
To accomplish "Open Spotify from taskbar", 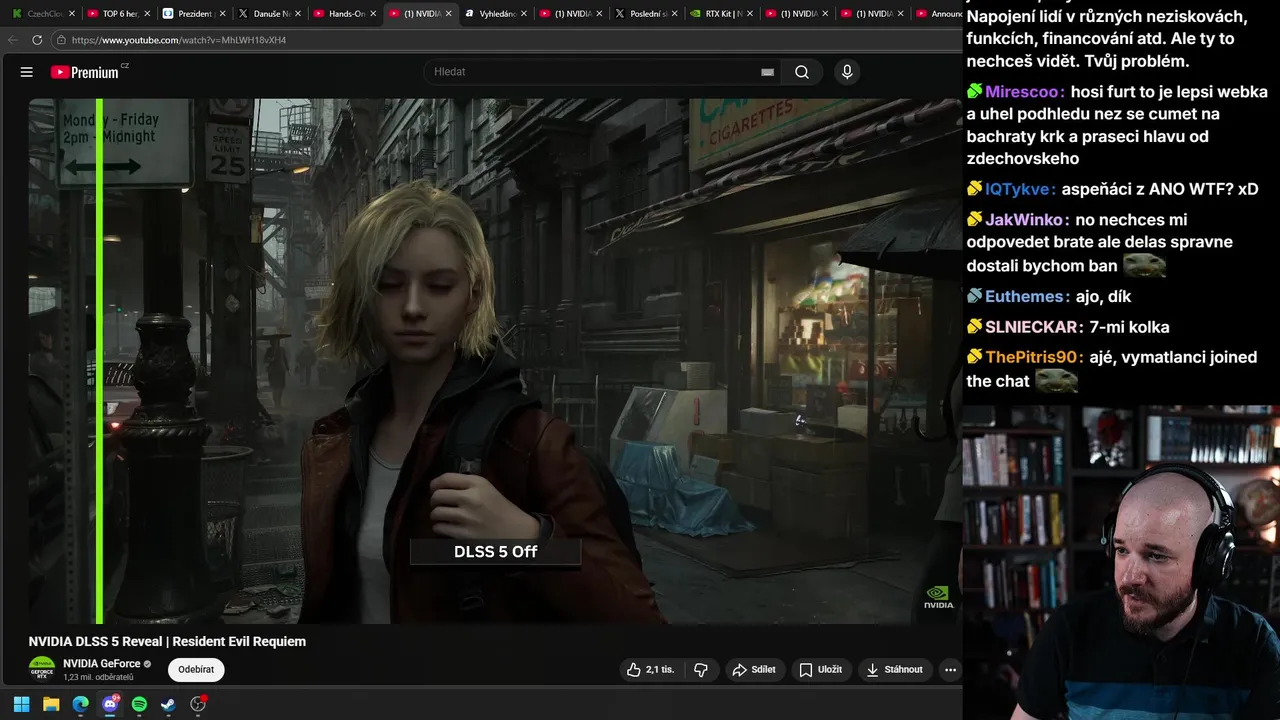I will click(139, 704).
